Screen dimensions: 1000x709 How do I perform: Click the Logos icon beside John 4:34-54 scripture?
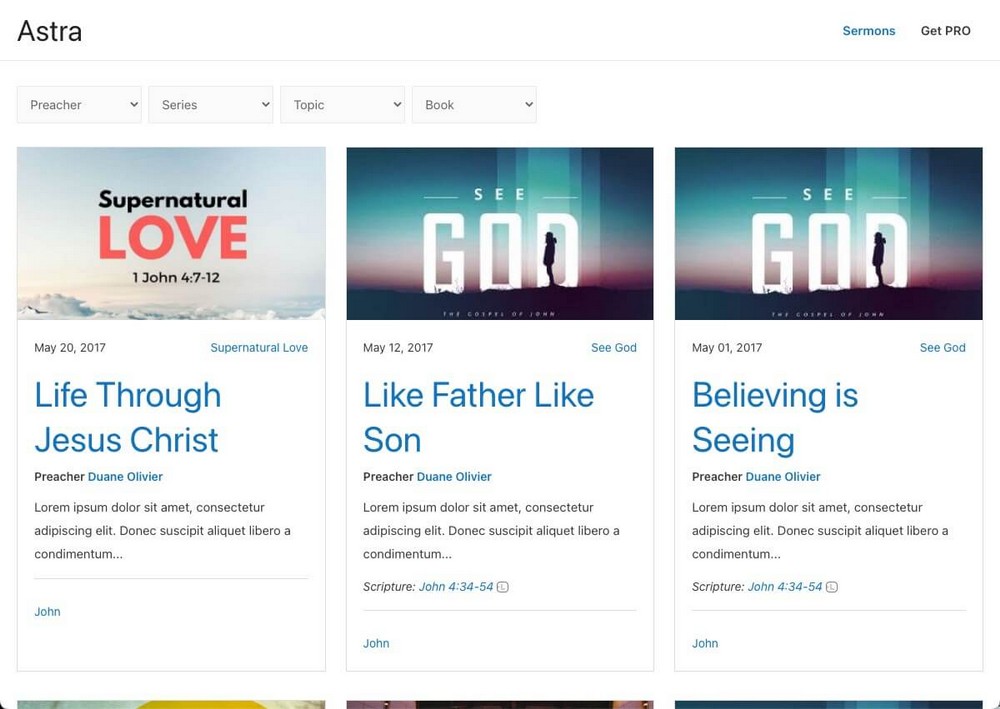[500, 587]
